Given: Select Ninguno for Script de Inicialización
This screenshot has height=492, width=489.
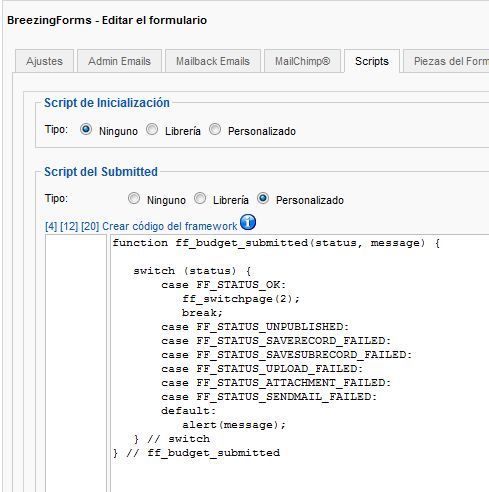Looking at the screenshot, I should click(x=86, y=129).
